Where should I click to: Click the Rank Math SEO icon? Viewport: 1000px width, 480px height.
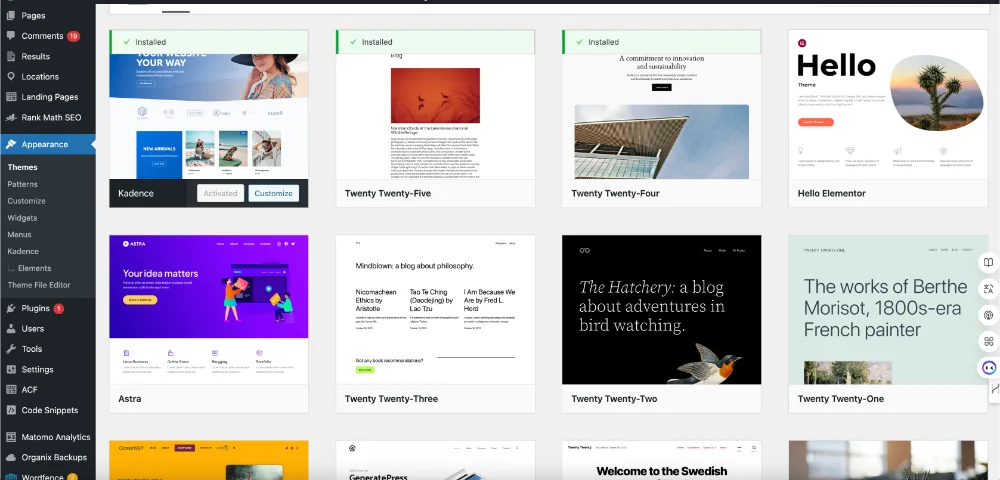click(x=11, y=117)
